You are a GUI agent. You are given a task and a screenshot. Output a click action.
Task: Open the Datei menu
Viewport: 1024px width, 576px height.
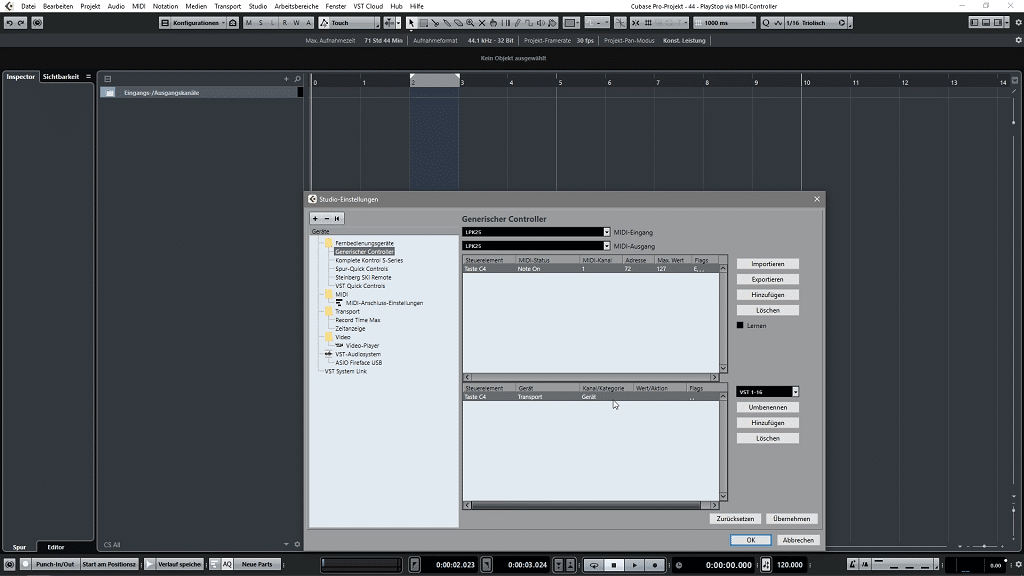pyautogui.click(x=28, y=7)
